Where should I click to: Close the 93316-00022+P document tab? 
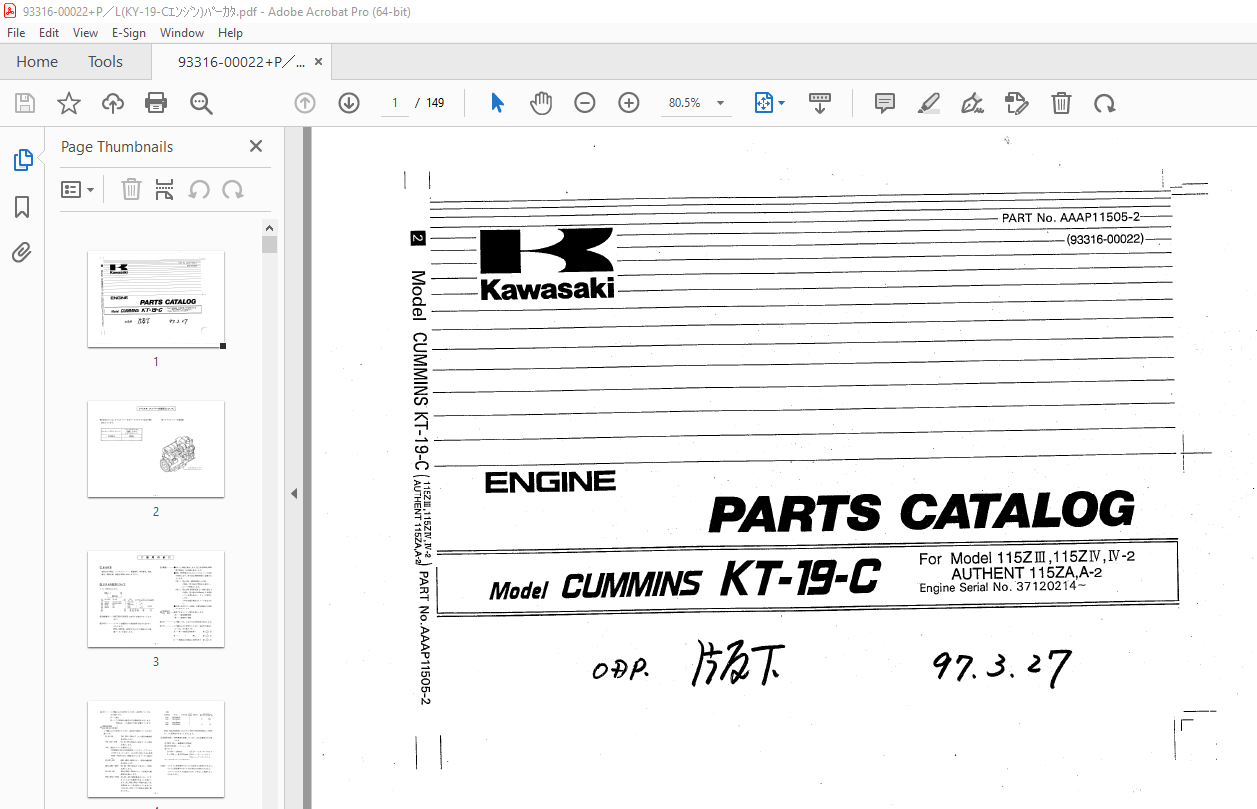pyautogui.click(x=319, y=61)
